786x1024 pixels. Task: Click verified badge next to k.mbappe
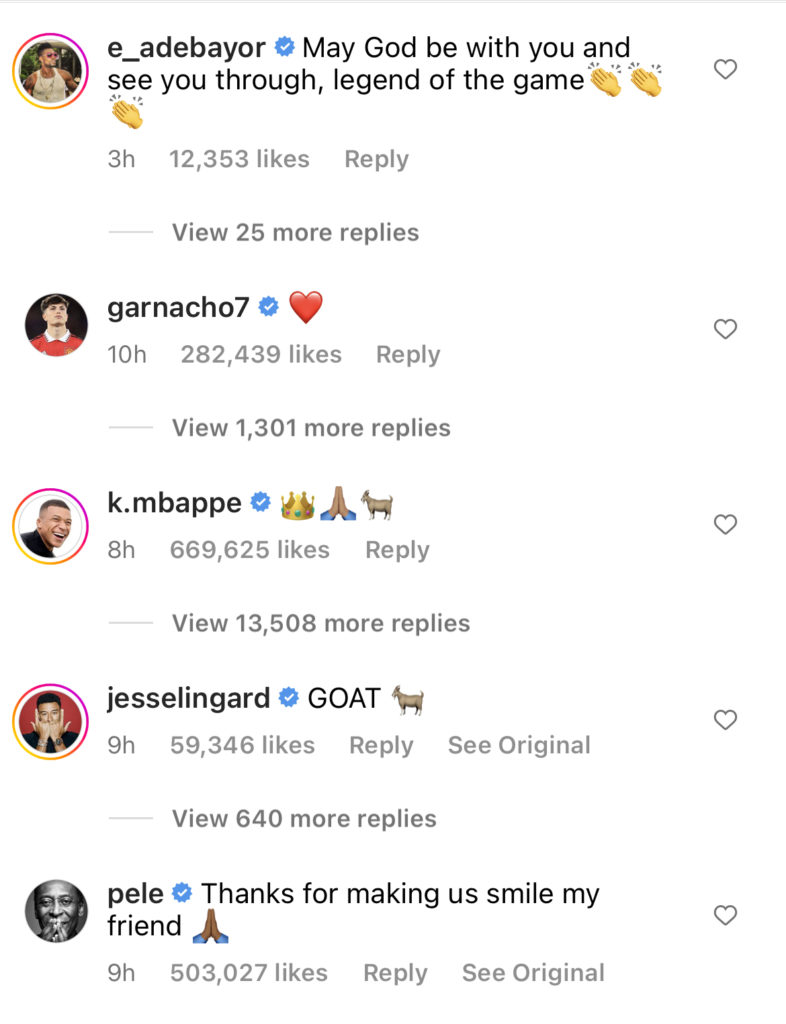click(260, 502)
